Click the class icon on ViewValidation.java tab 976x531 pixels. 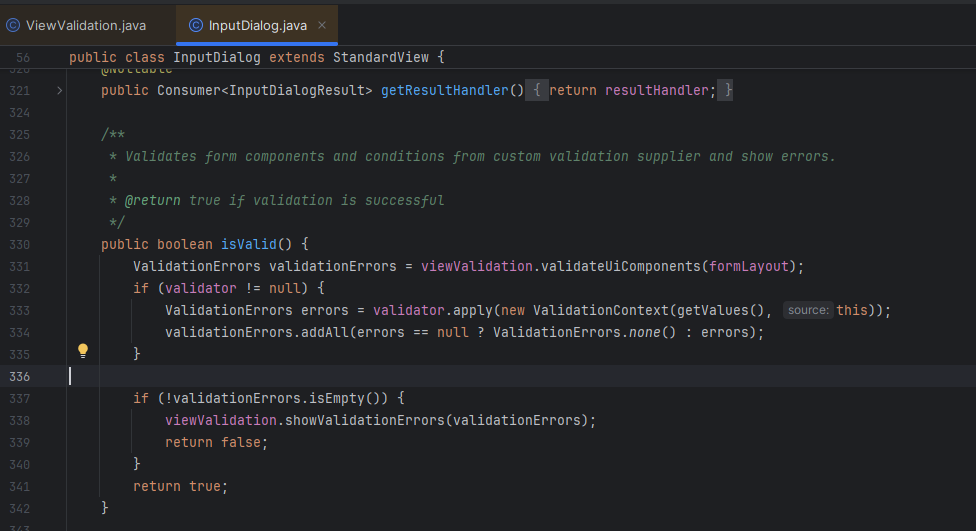click(x=12, y=26)
